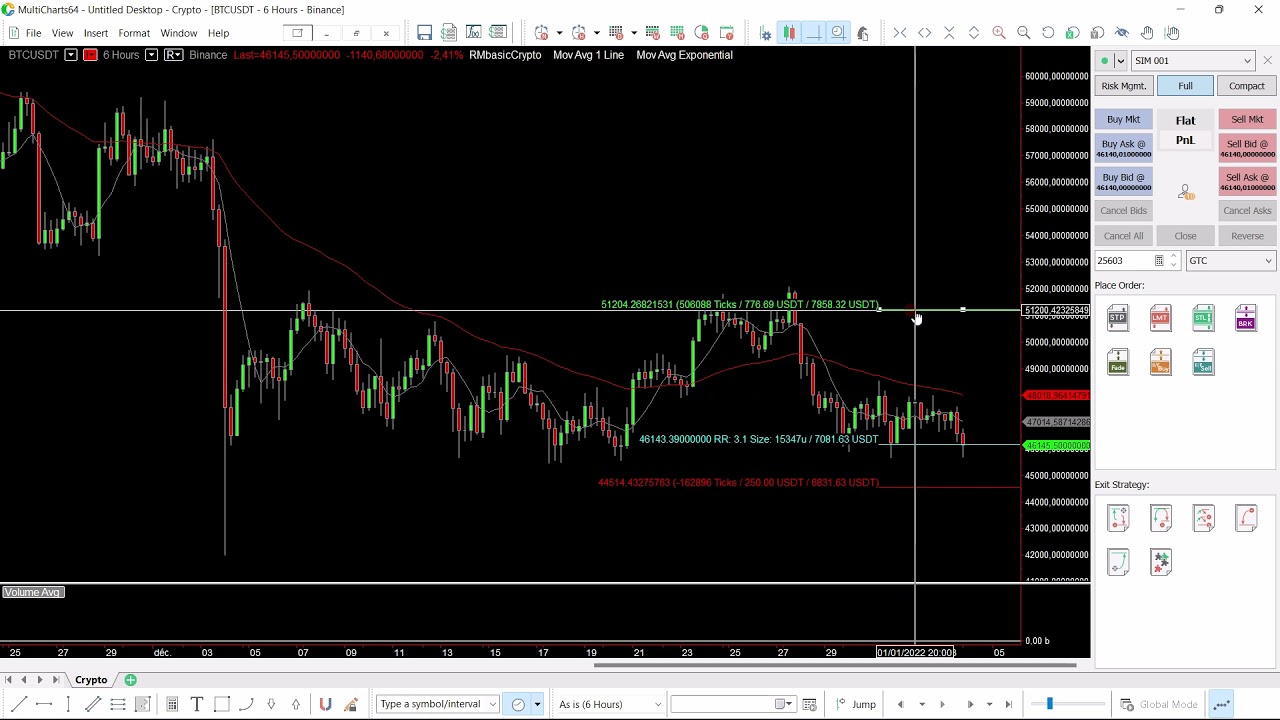Select the BRK breakout order icon
This screenshot has height=720, width=1280.
click(x=1245, y=318)
